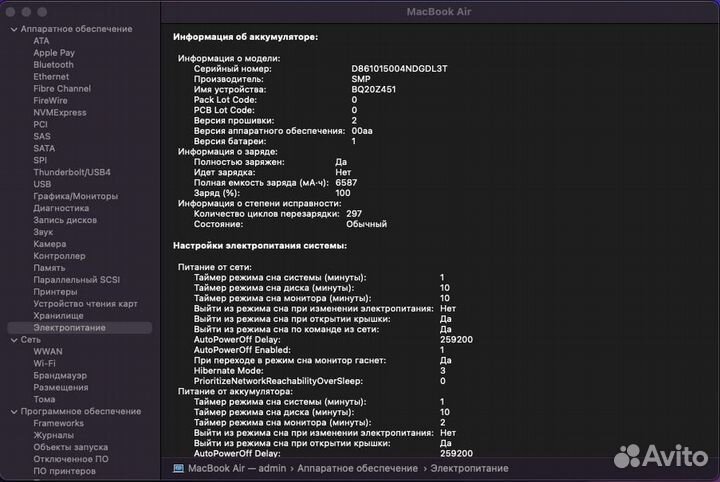Viewport: 720px width, 482px height.
Task: Open the Fibre Channel entry
Action: coord(62,89)
